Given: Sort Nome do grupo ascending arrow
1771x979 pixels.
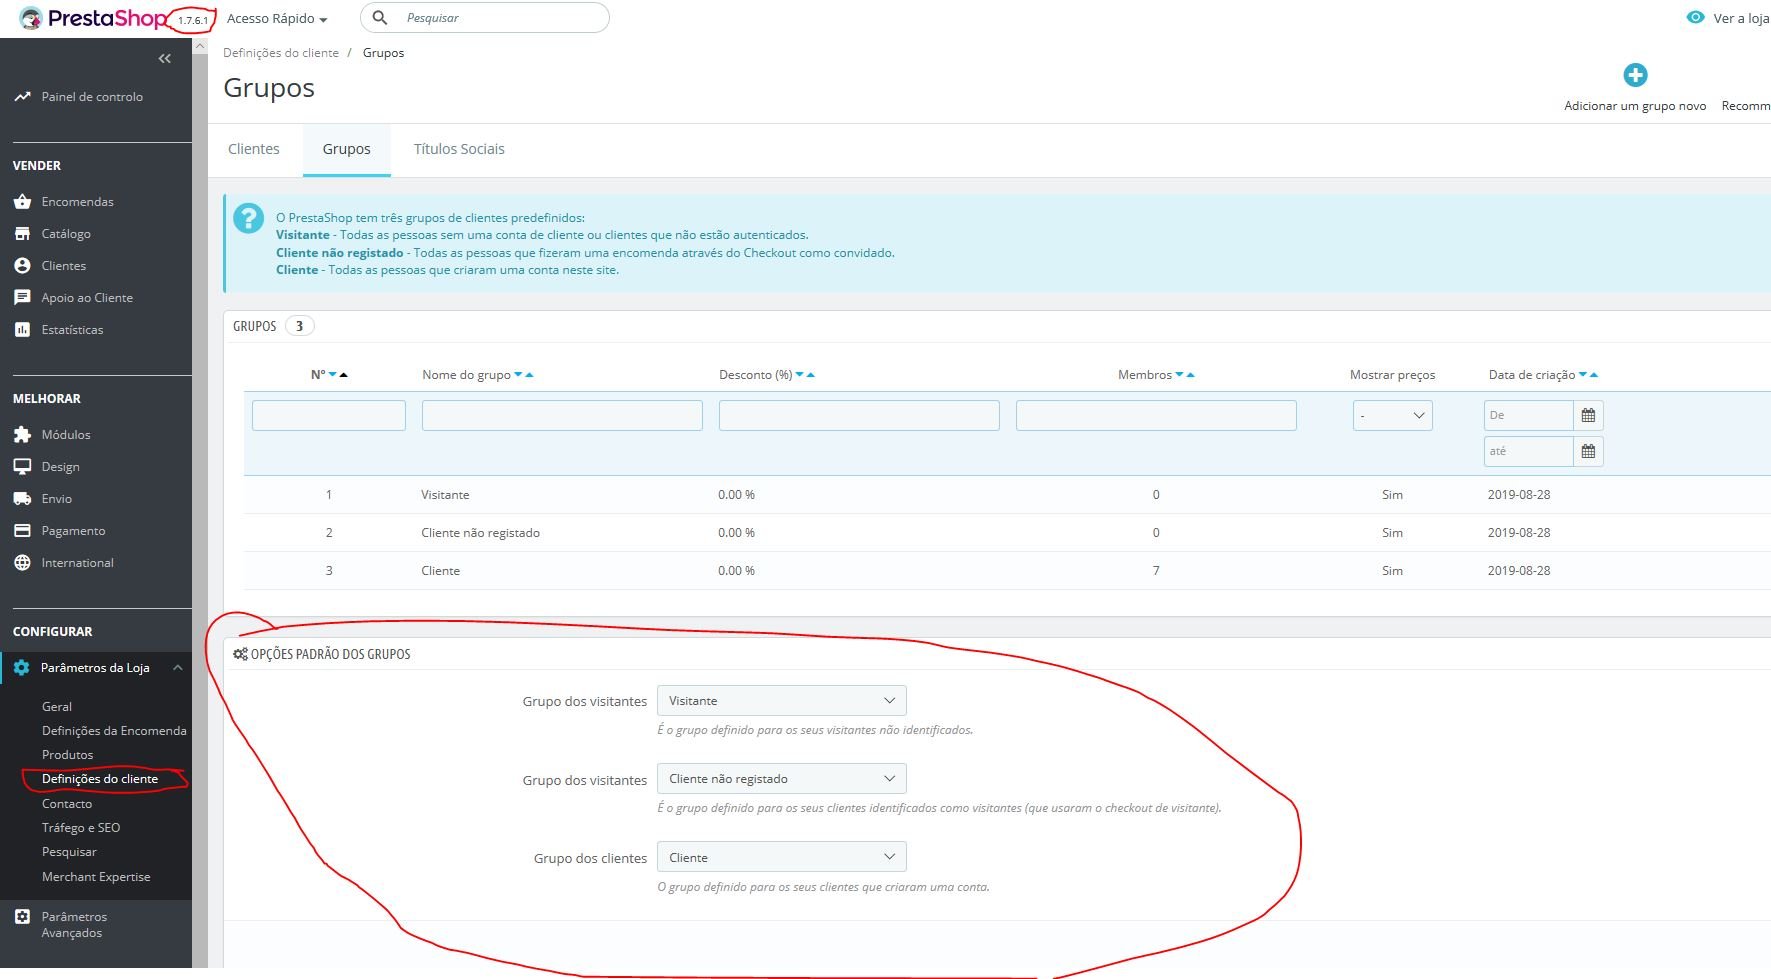Looking at the screenshot, I should 529,375.
